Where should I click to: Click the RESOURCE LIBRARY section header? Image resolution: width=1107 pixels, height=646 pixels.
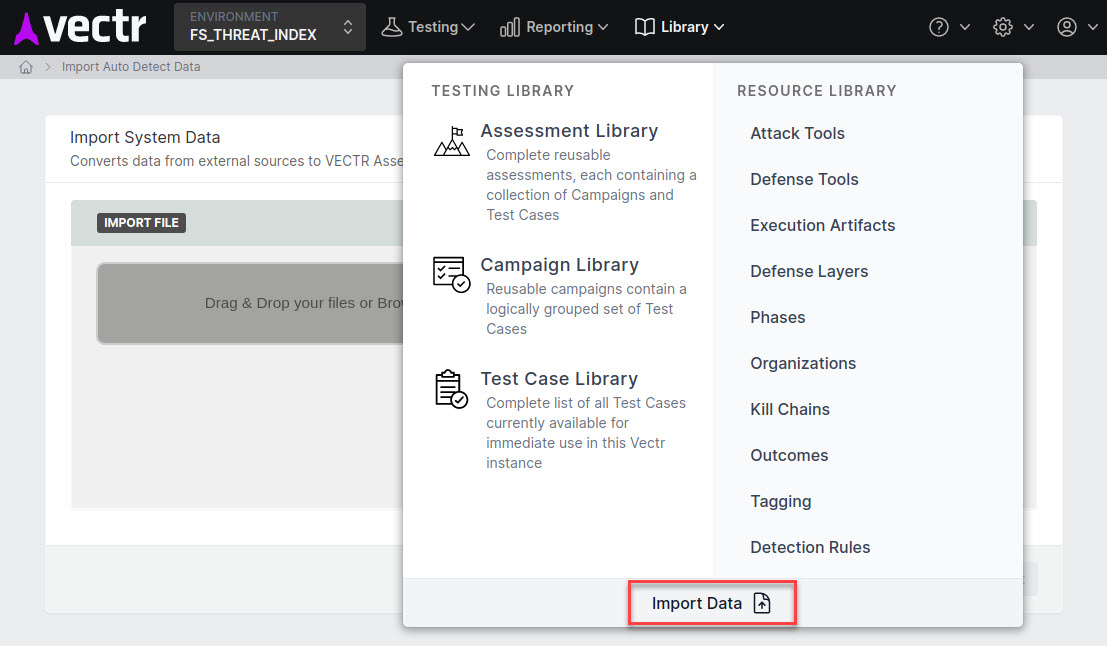pos(817,91)
